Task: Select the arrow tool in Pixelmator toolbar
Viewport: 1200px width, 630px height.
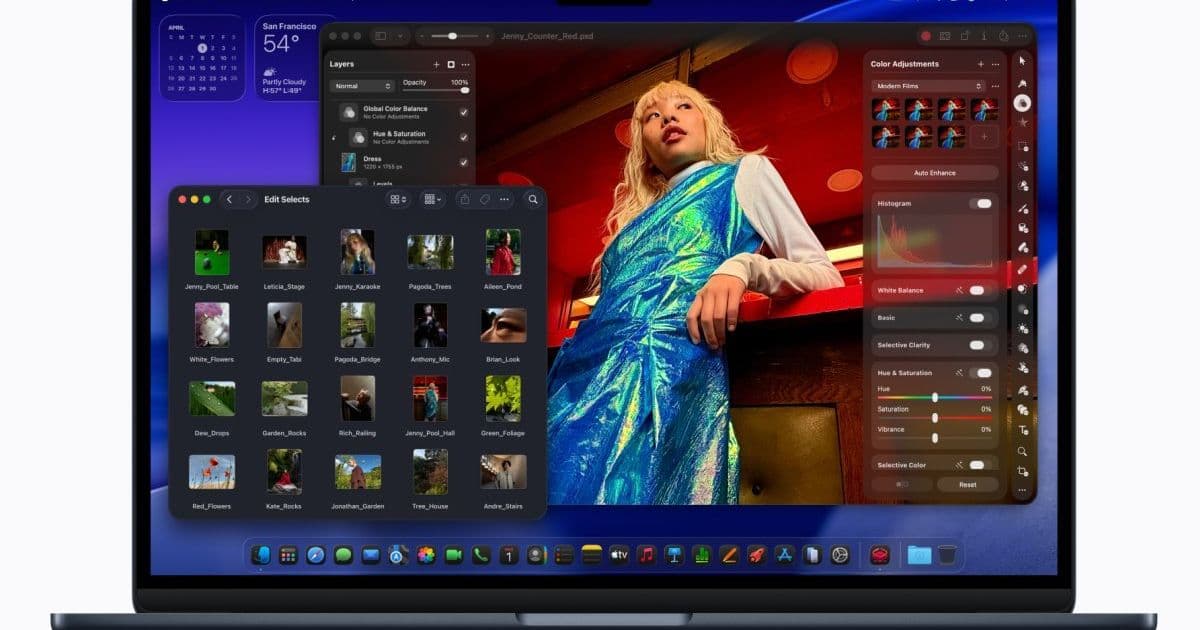Action: click(x=1022, y=61)
